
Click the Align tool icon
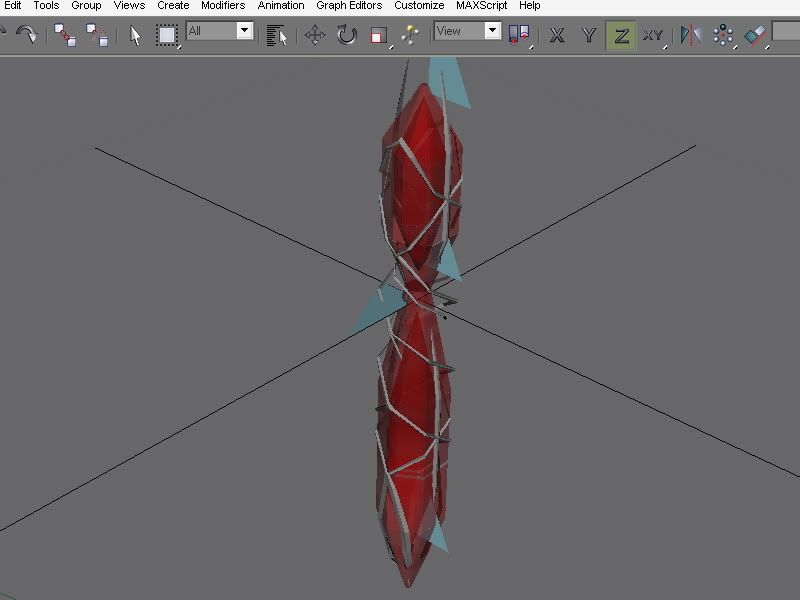pyautogui.click(x=756, y=36)
